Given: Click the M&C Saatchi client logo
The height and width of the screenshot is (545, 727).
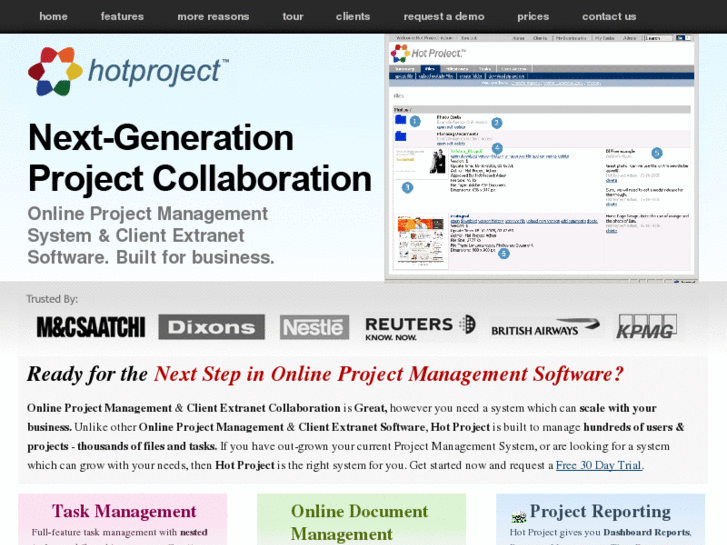Looking at the screenshot, I should click(x=91, y=327).
